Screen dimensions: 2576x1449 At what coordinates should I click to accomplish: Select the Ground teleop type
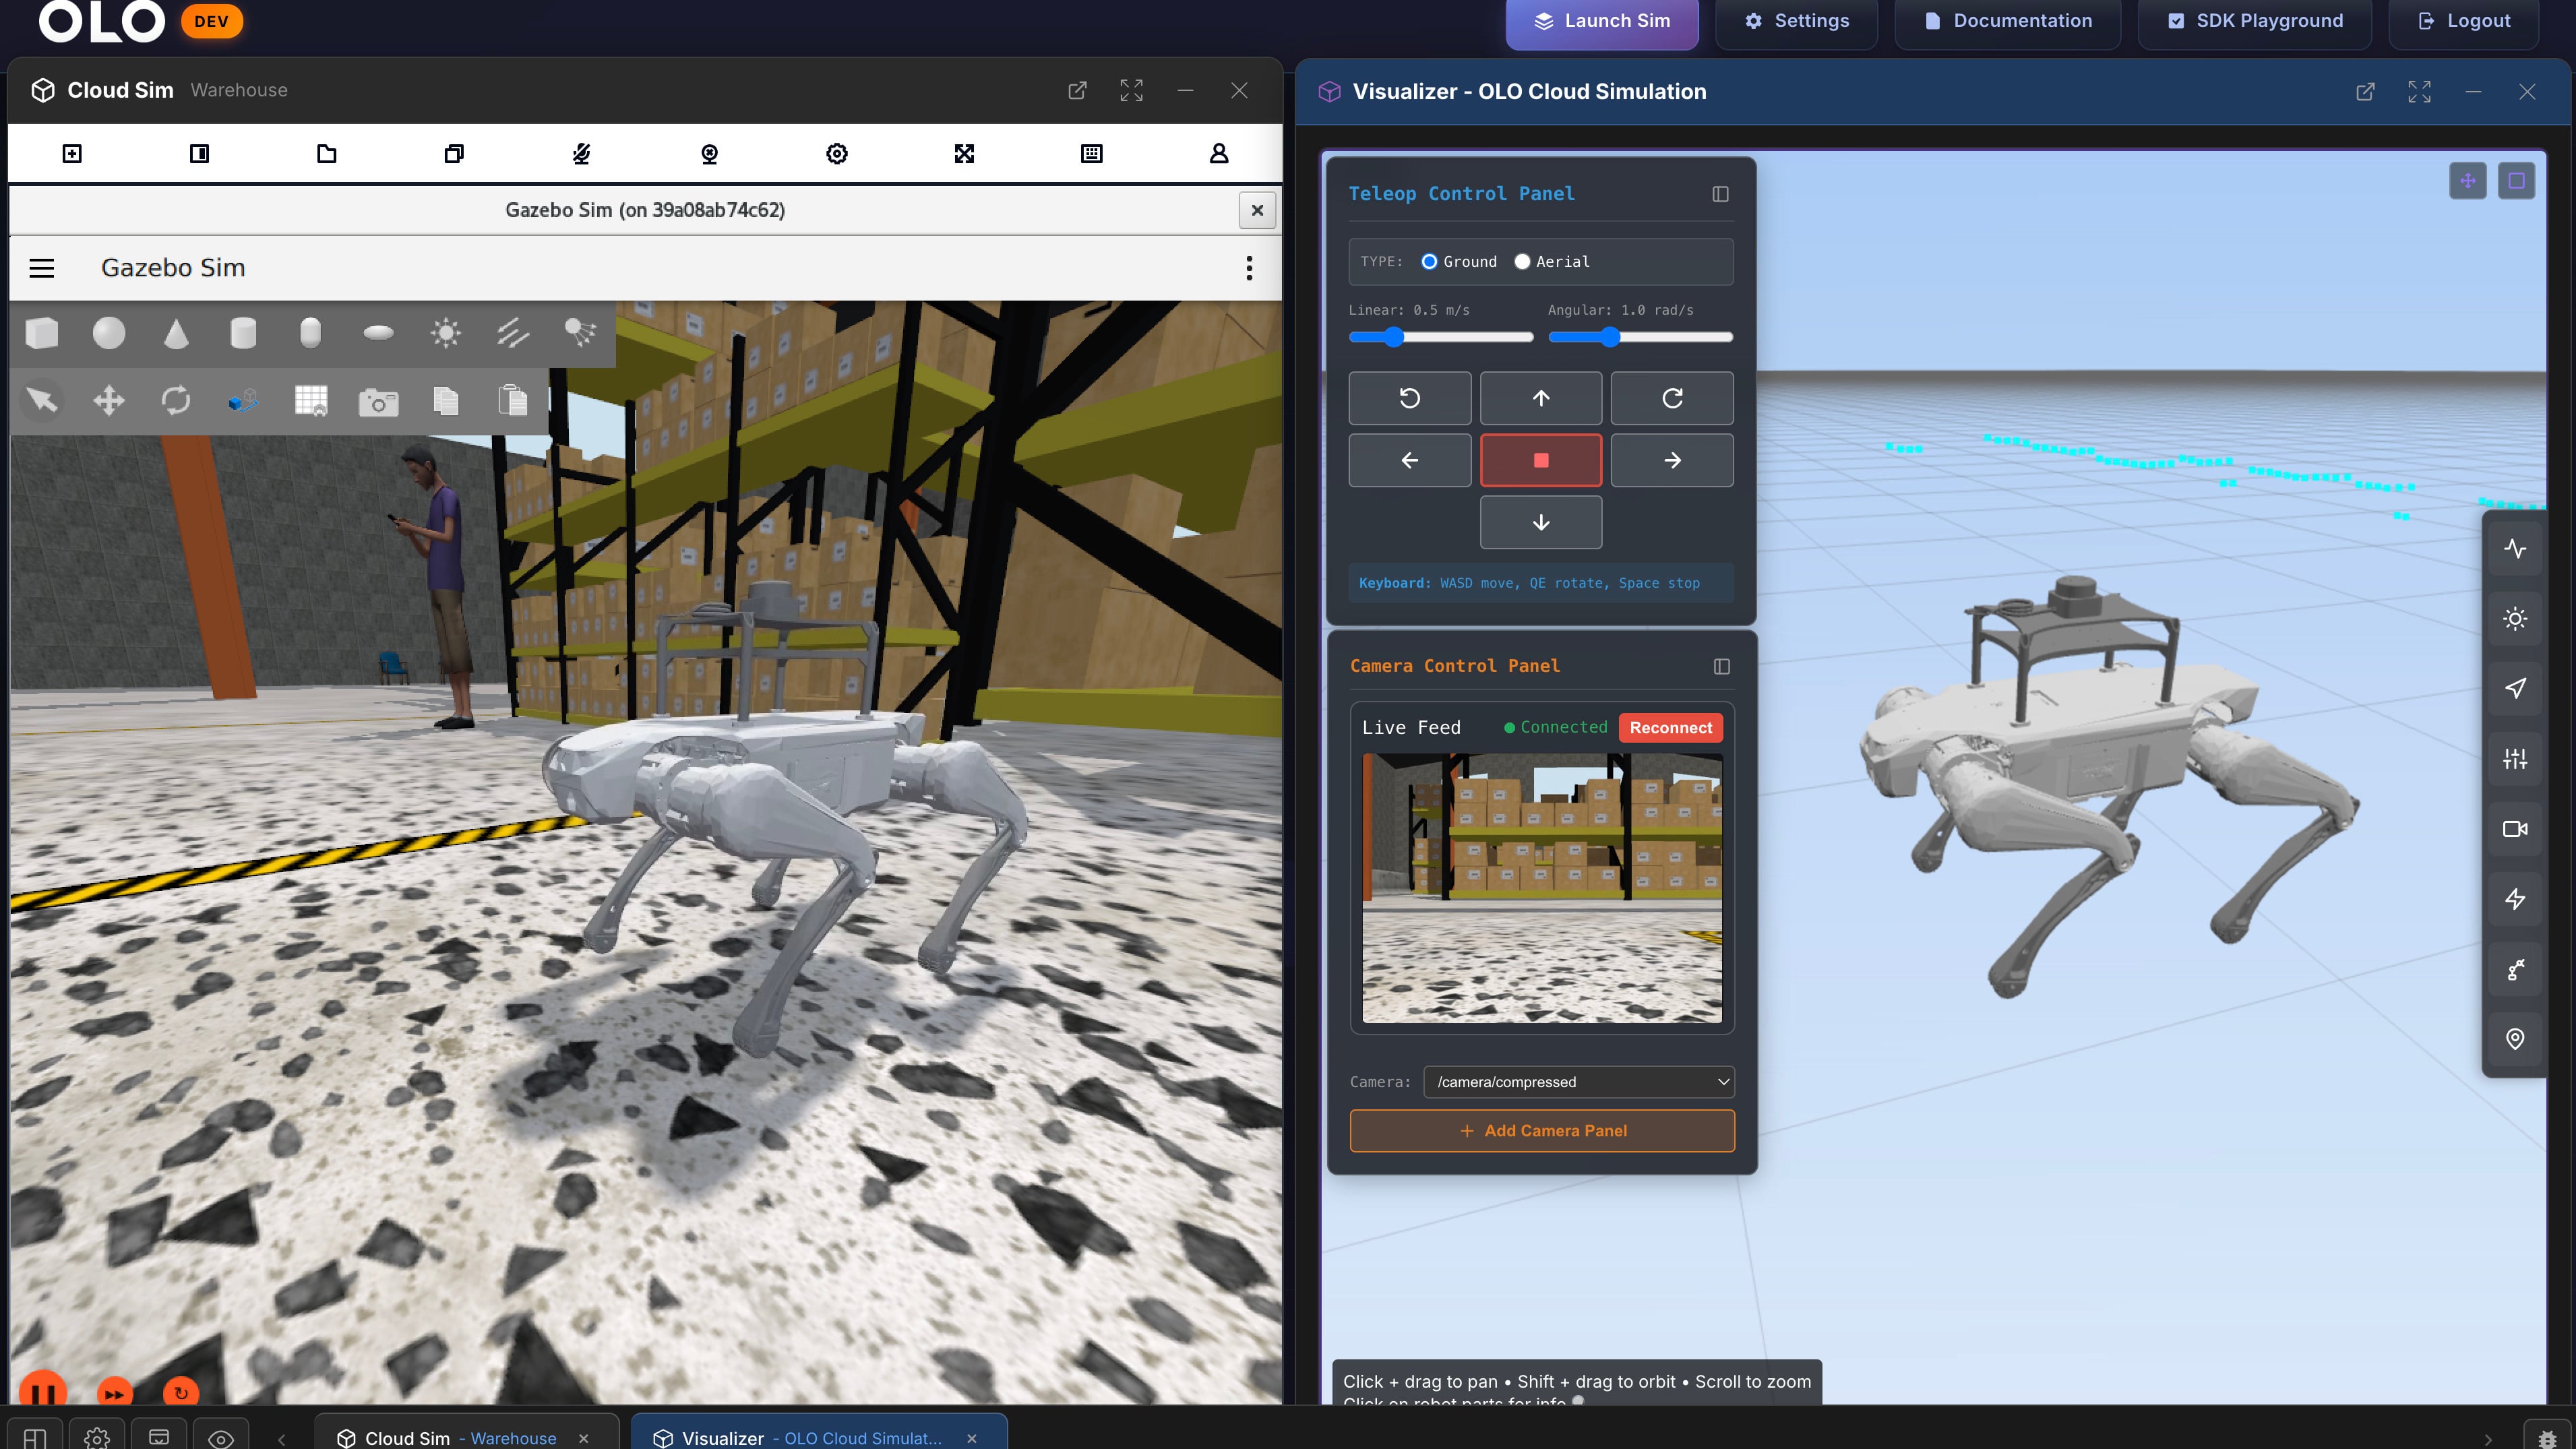(1430, 261)
